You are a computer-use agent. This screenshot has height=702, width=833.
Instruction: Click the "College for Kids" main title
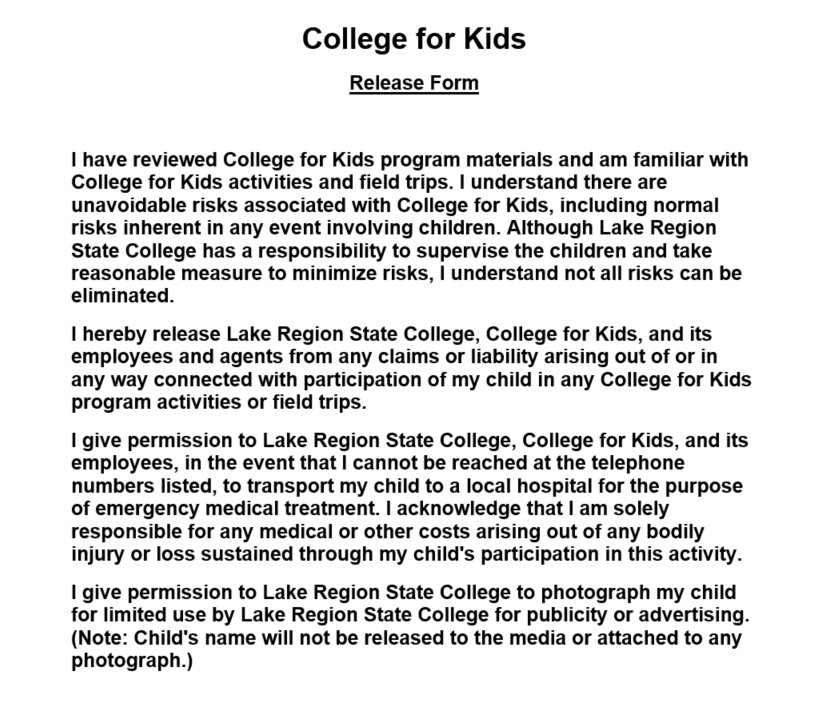tap(414, 39)
